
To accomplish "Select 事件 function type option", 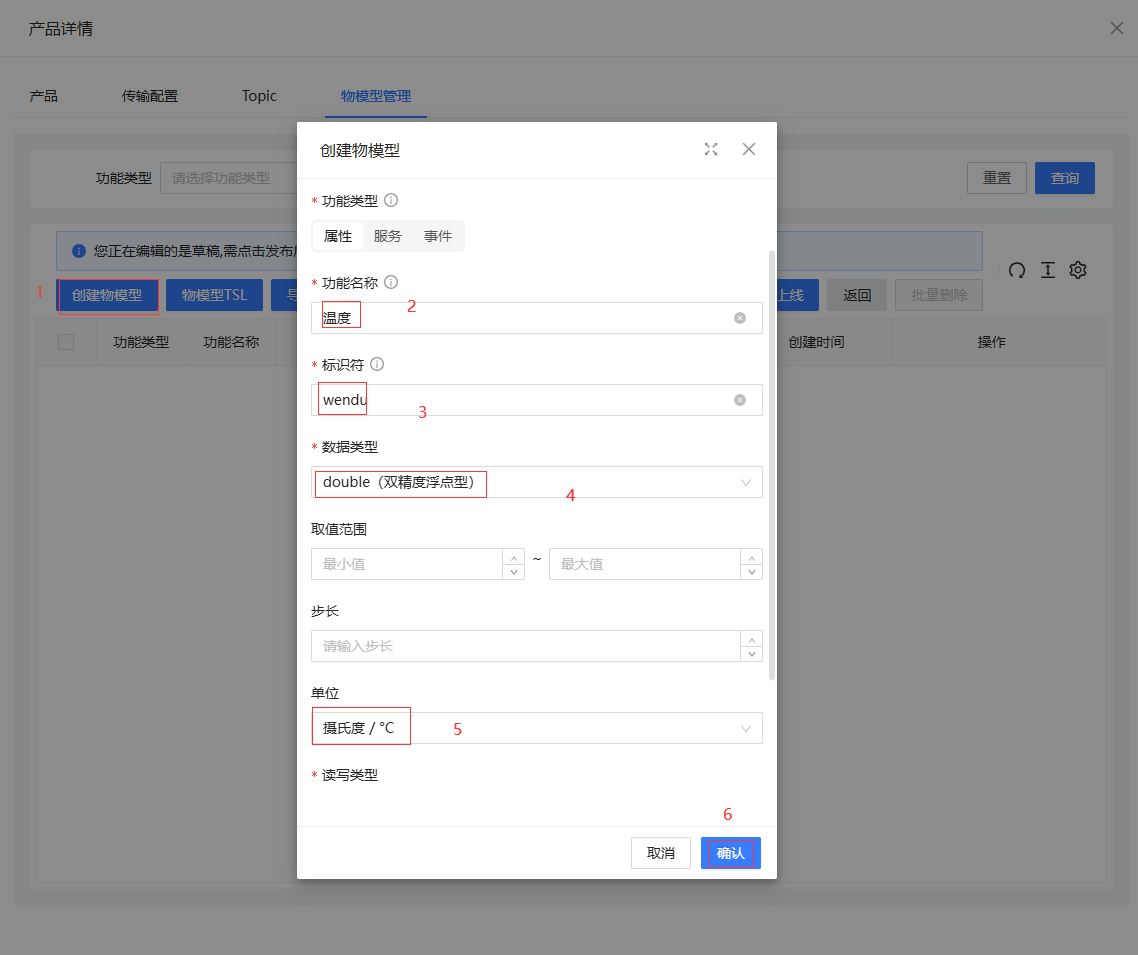I will 438,236.
